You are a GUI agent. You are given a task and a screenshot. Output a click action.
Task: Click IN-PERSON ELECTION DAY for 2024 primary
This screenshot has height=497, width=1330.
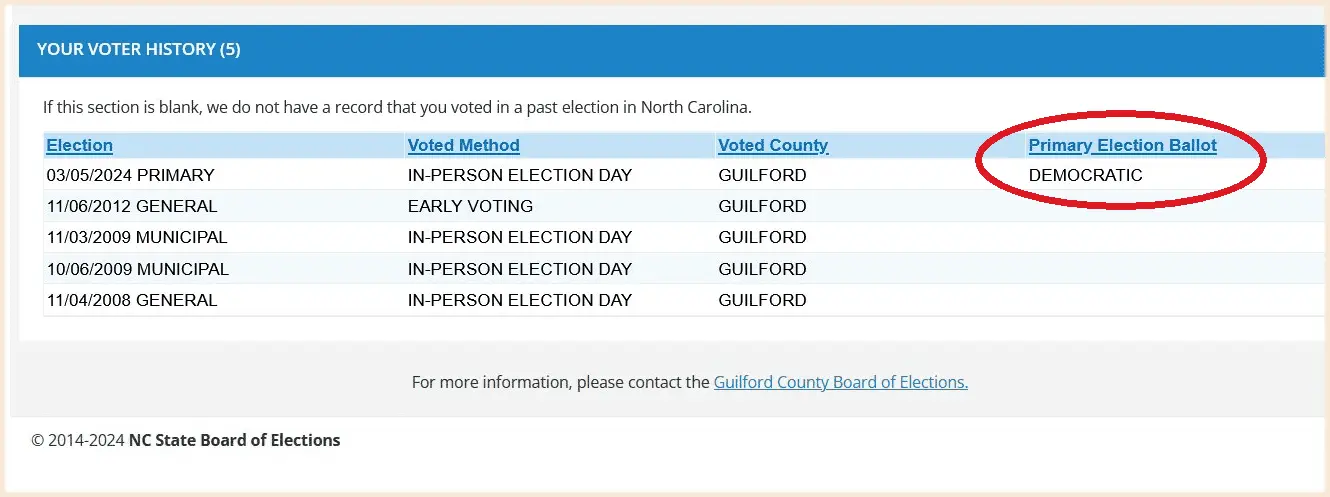point(520,175)
